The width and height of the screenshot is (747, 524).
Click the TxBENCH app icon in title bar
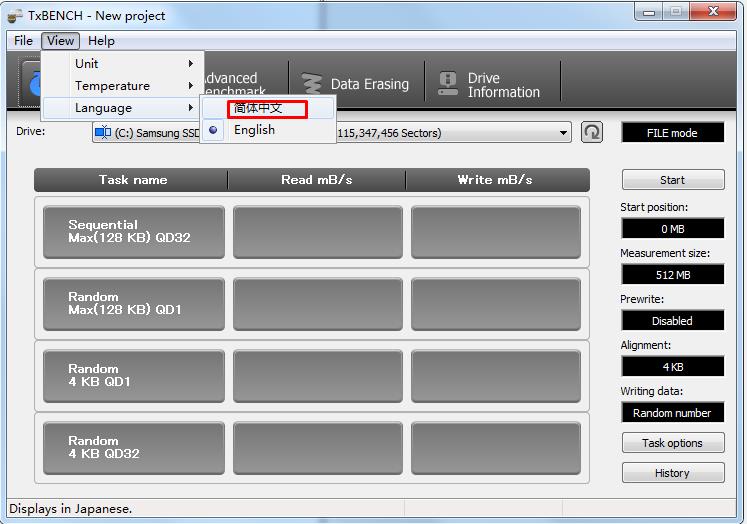point(15,16)
